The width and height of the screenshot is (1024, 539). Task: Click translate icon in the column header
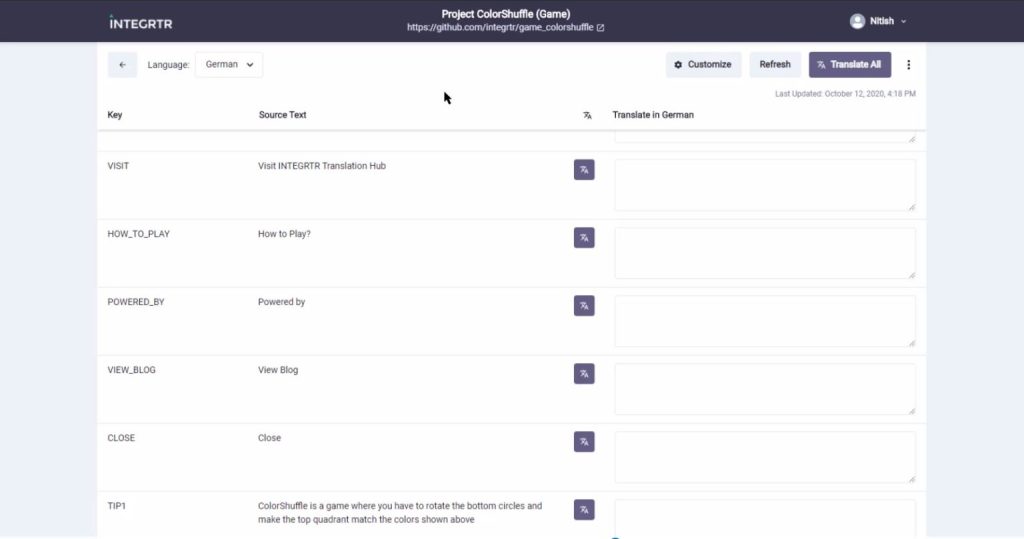[x=587, y=115]
